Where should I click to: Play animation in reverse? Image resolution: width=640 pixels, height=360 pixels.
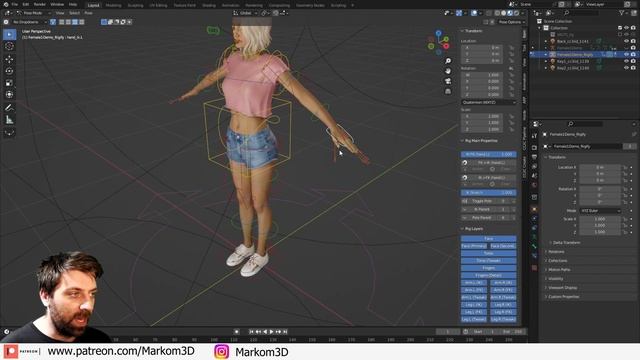[x=265, y=332]
